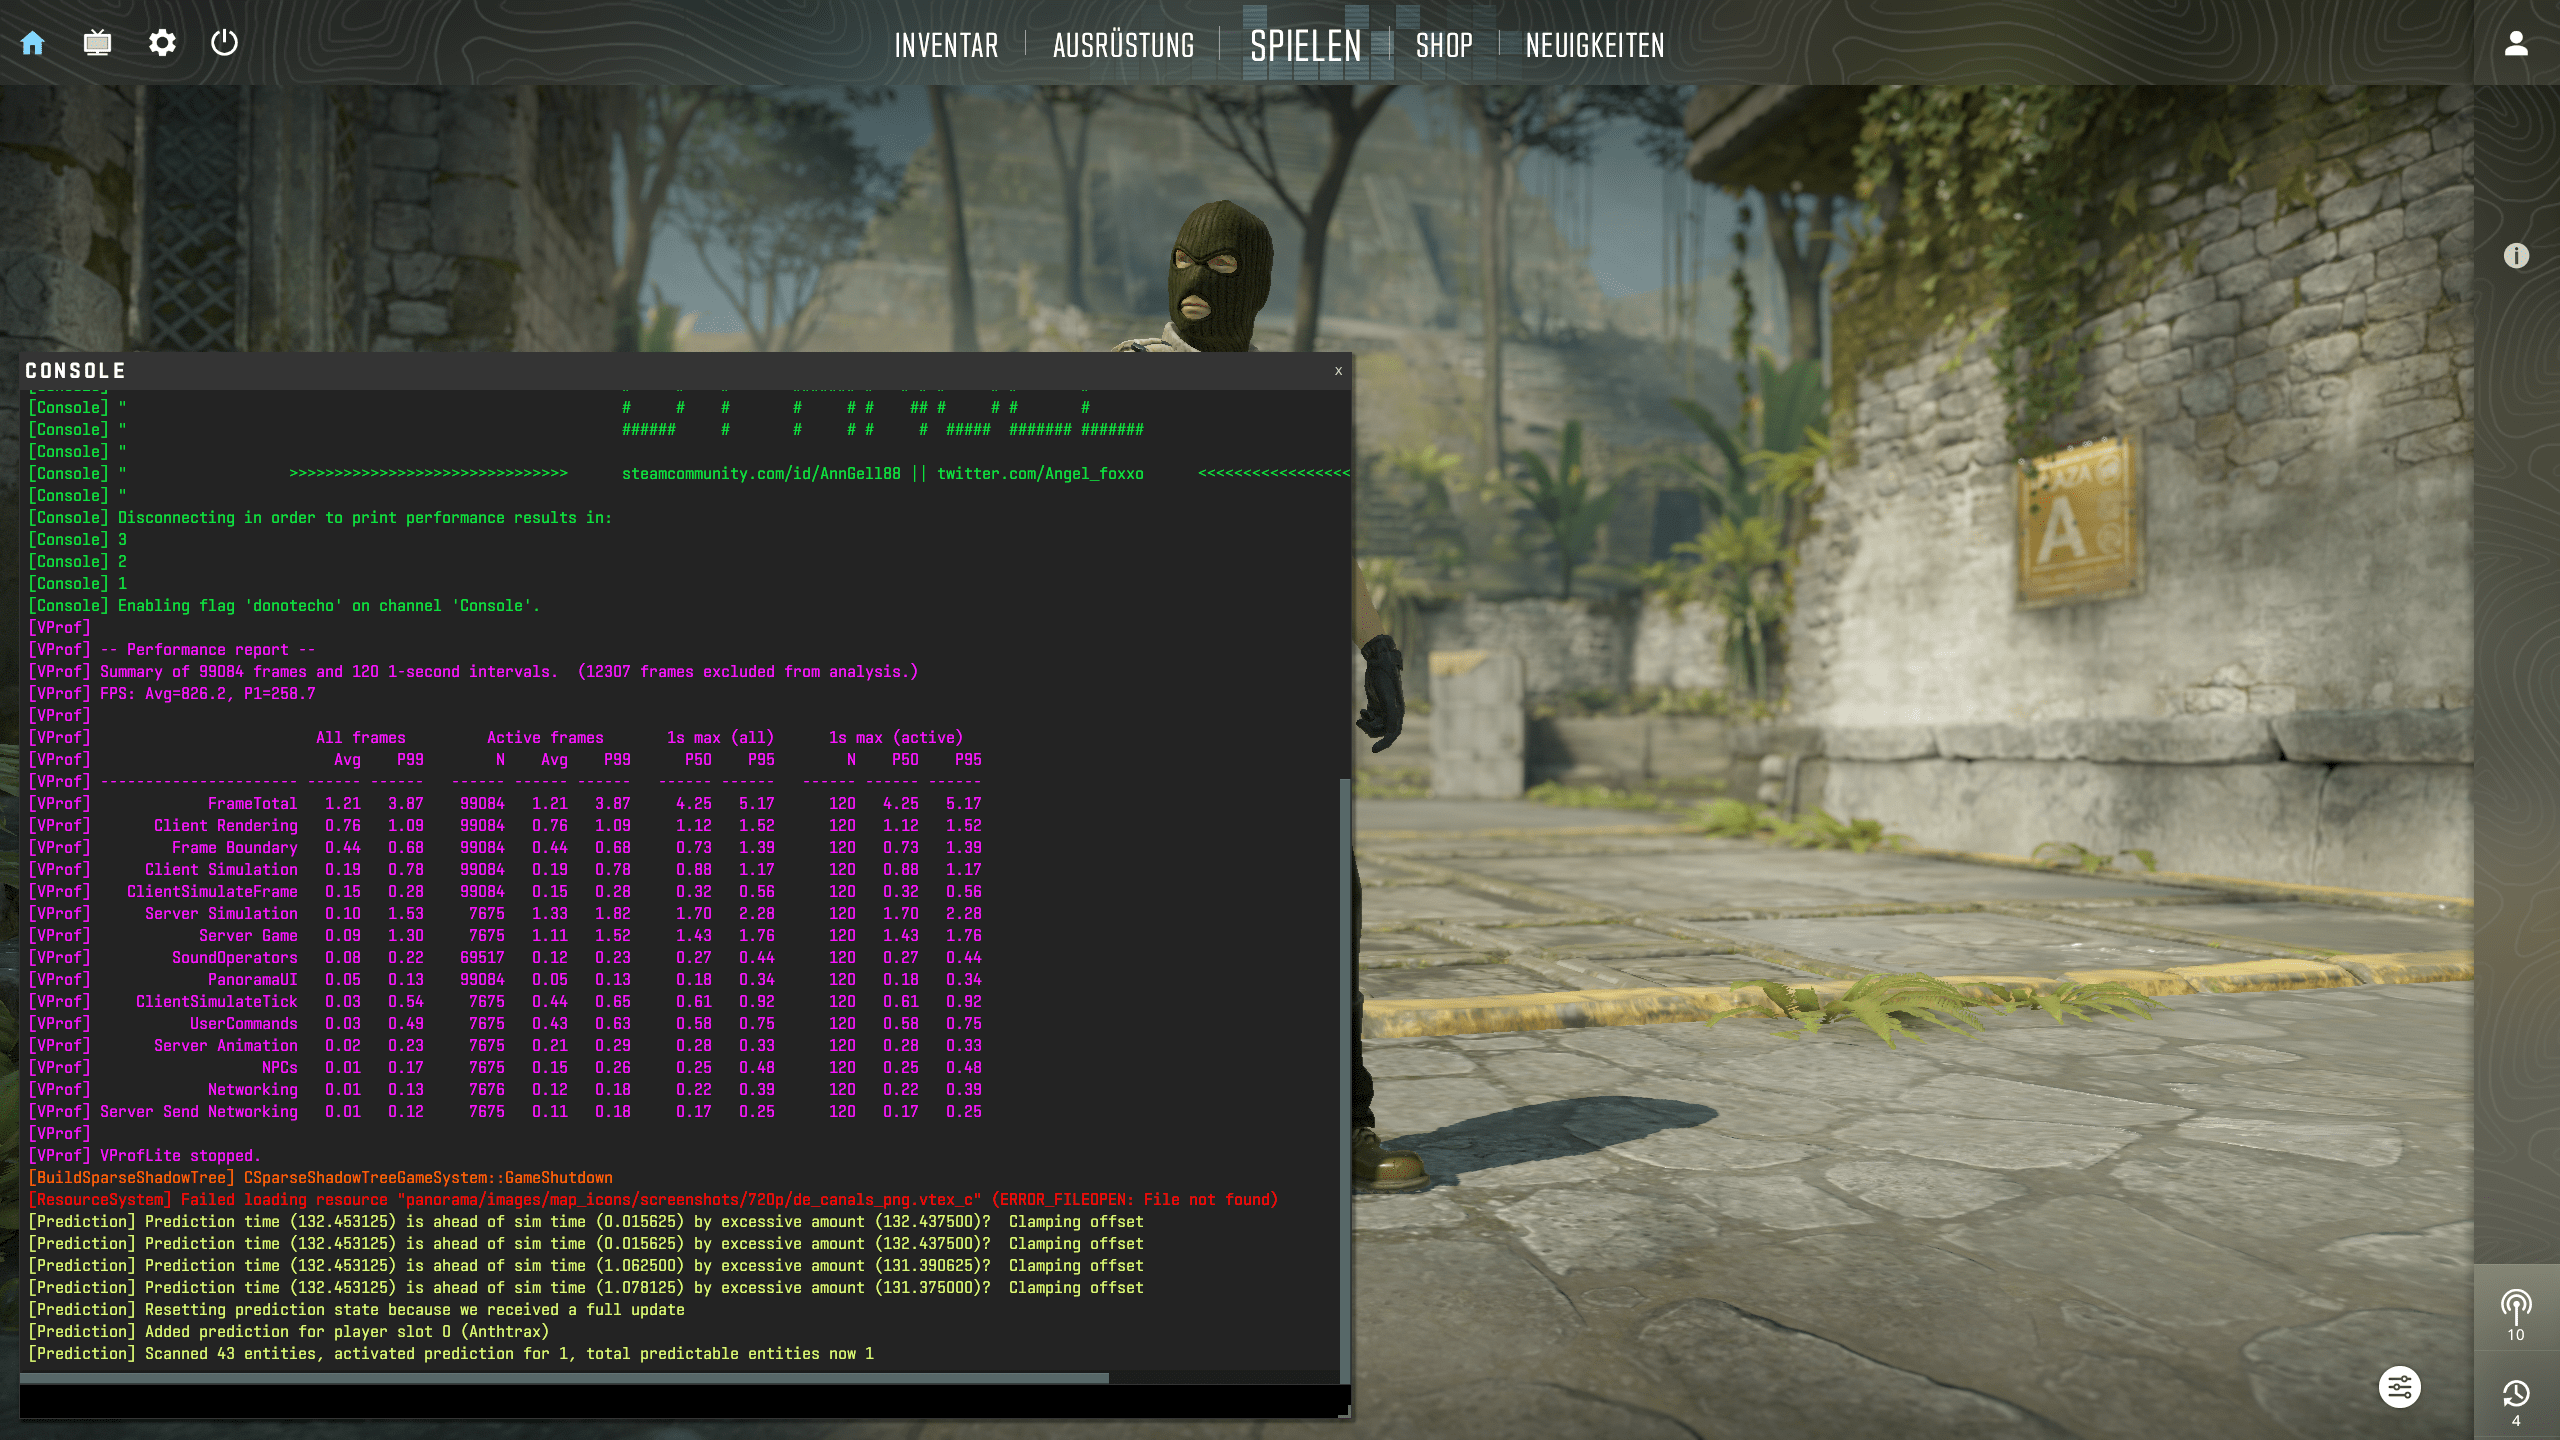Image resolution: width=2560 pixels, height=1440 pixels.
Task: Close the console window with x
Action: (1338, 371)
